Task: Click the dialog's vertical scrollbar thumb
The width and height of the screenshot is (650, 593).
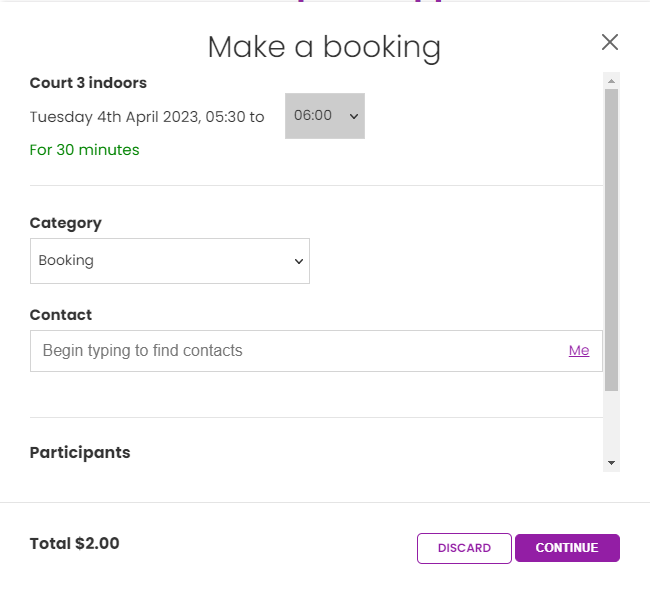Action: (611, 240)
